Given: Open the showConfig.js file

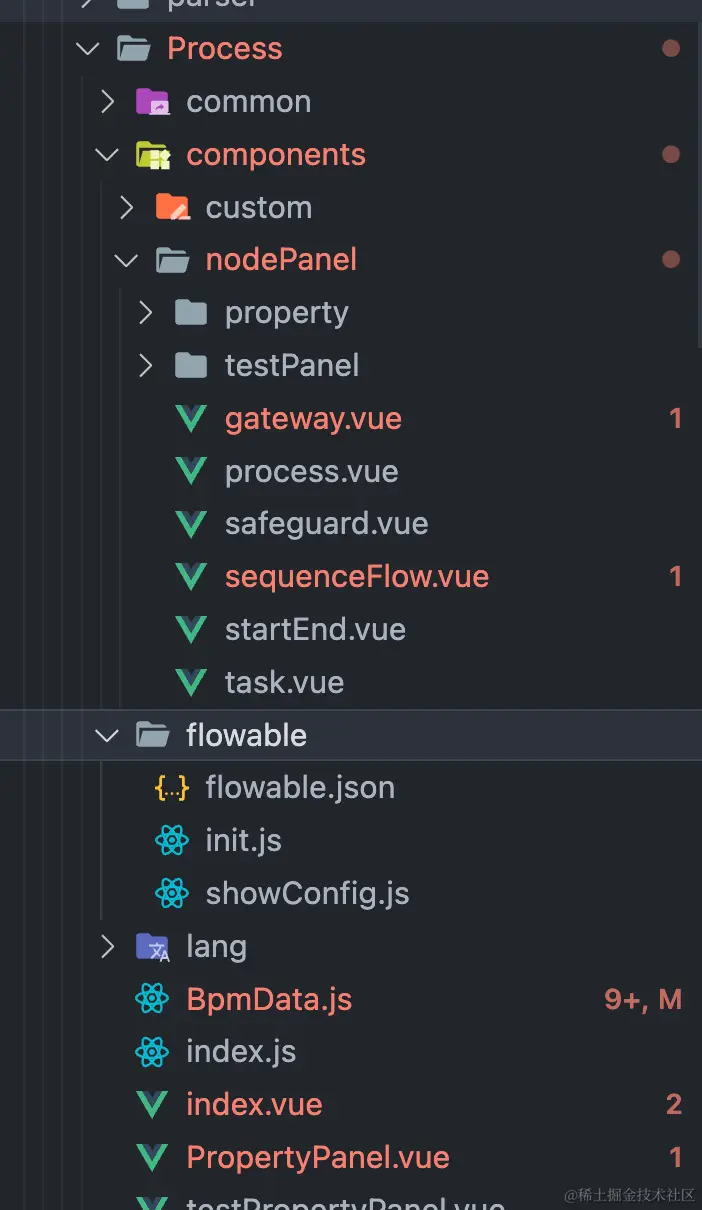Looking at the screenshot, I should [307, 893].
